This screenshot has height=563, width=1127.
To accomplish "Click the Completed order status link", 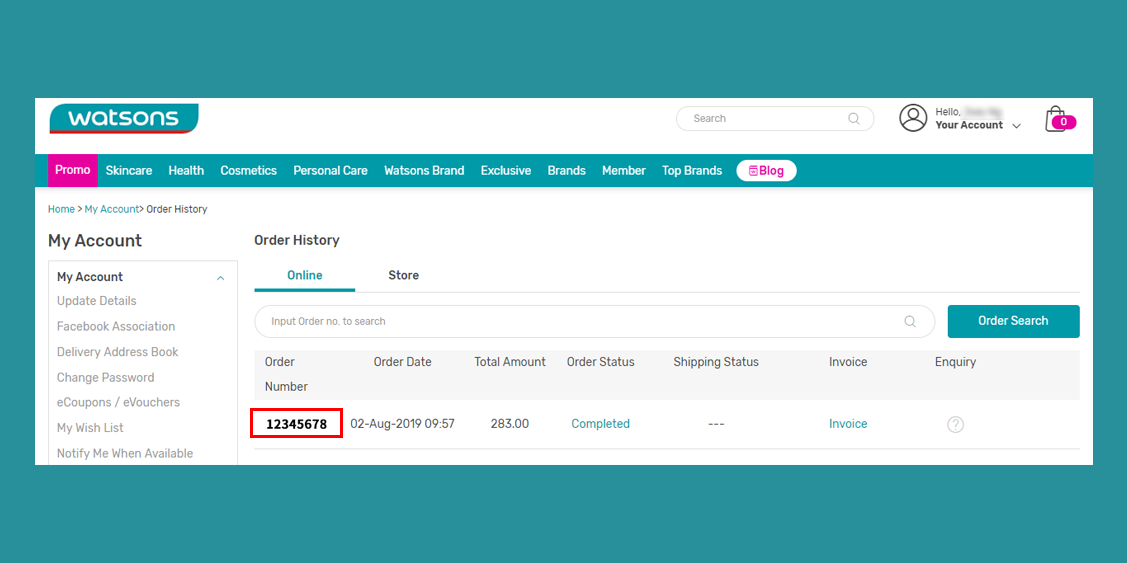I will click(600, 424).
